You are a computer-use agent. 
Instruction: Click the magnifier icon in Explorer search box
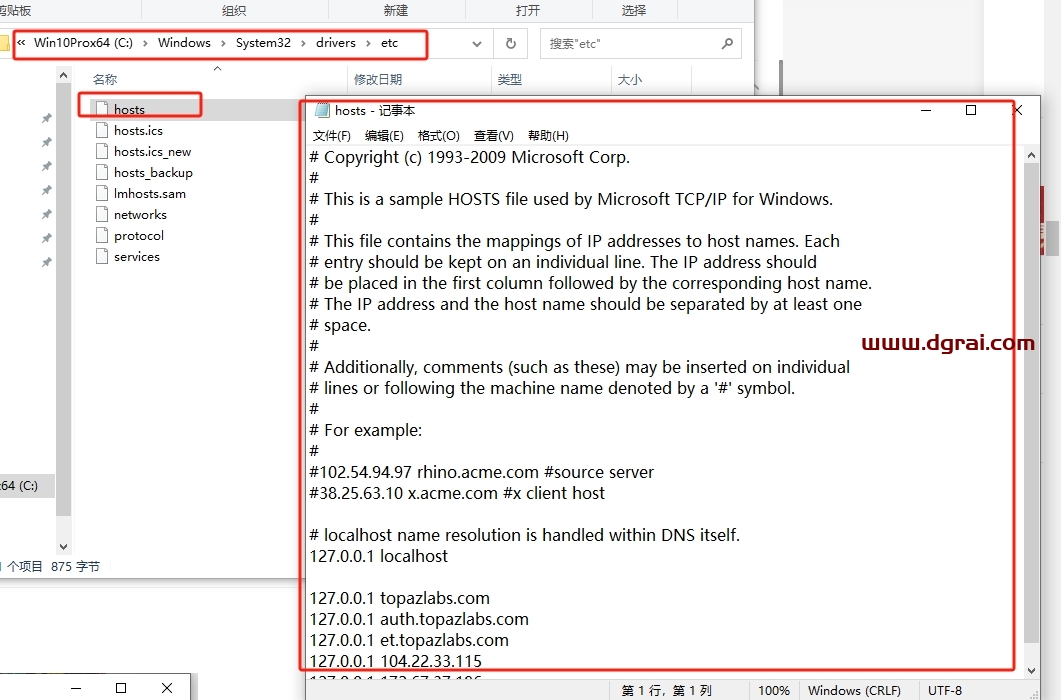point(727,43)
